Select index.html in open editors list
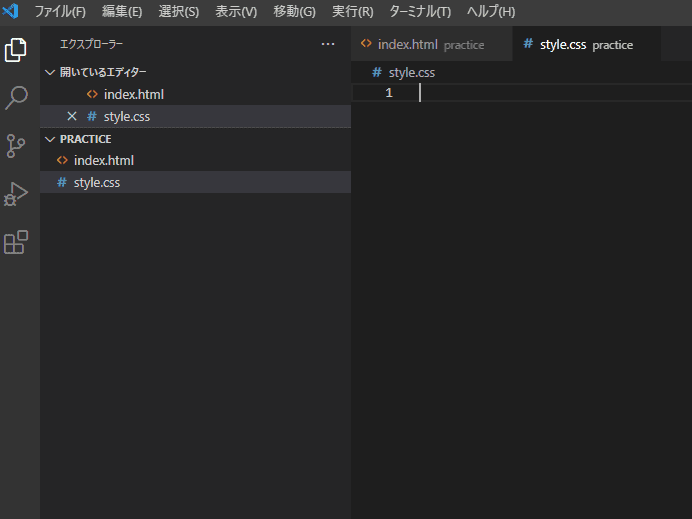The image size is (692, 519). pyautogui.click(x=133, y=94)
